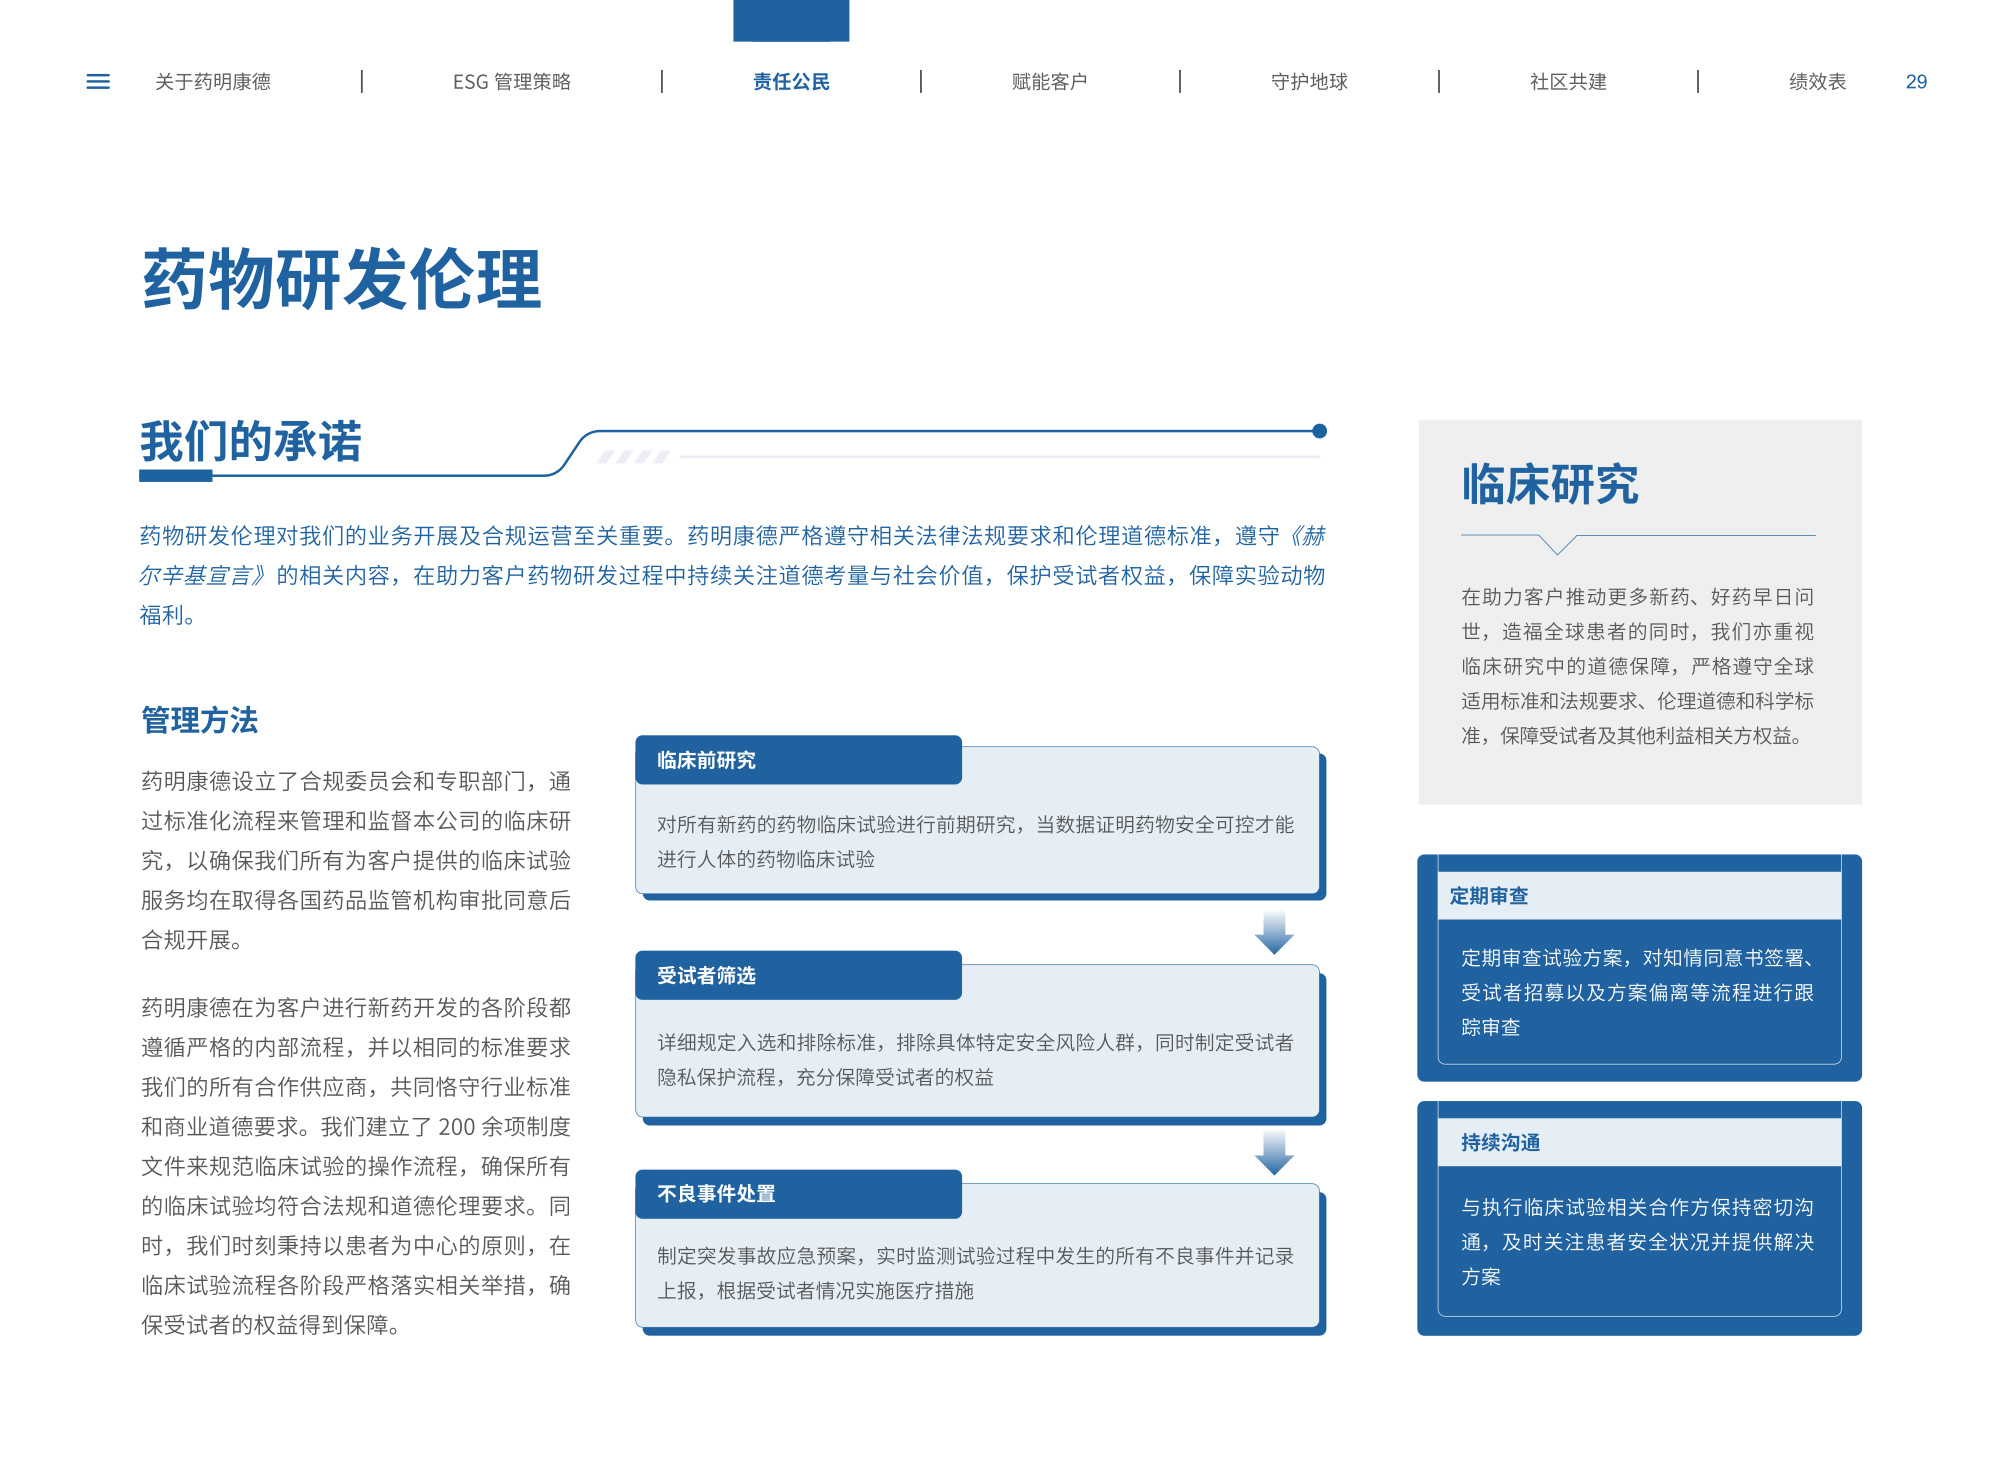Viewport: 2000px width, 1475px height.
Task: Click the 临床研究 sidebar heading
Action: 1549,485
